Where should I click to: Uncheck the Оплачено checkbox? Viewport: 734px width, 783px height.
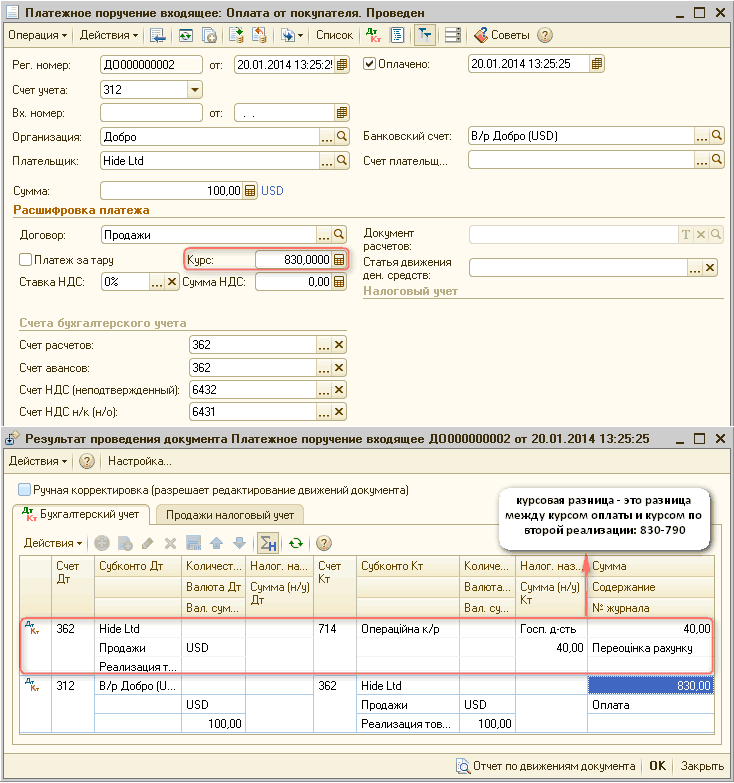(370, 65)
